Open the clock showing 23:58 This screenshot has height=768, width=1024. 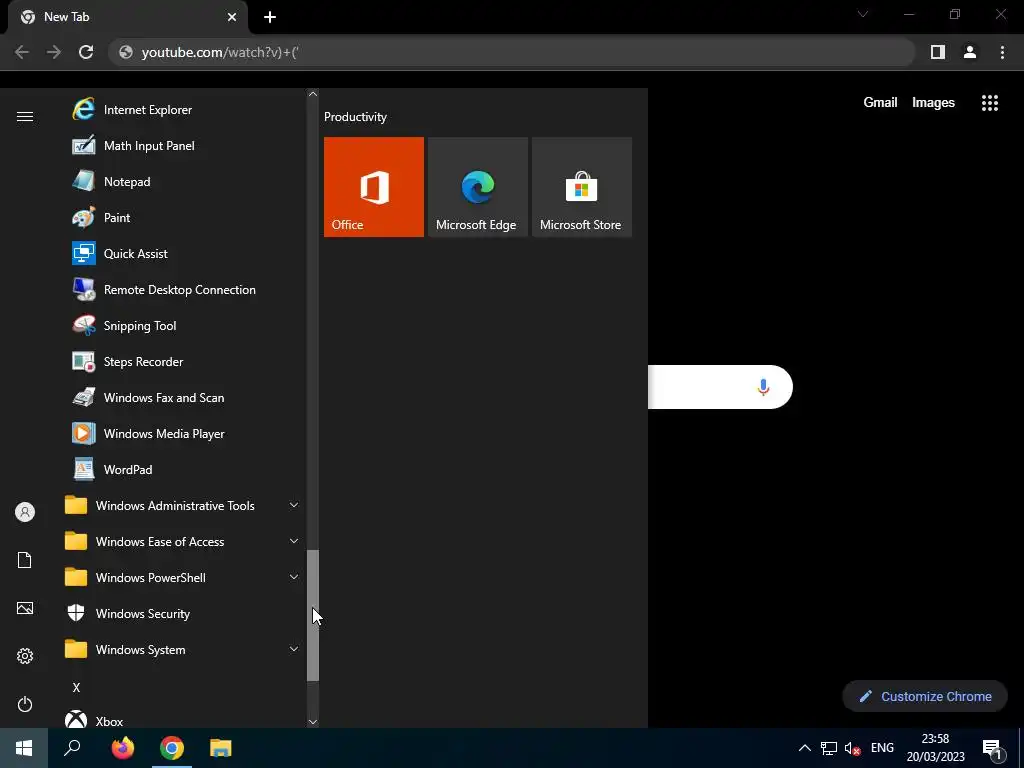[x=935, y=748]
